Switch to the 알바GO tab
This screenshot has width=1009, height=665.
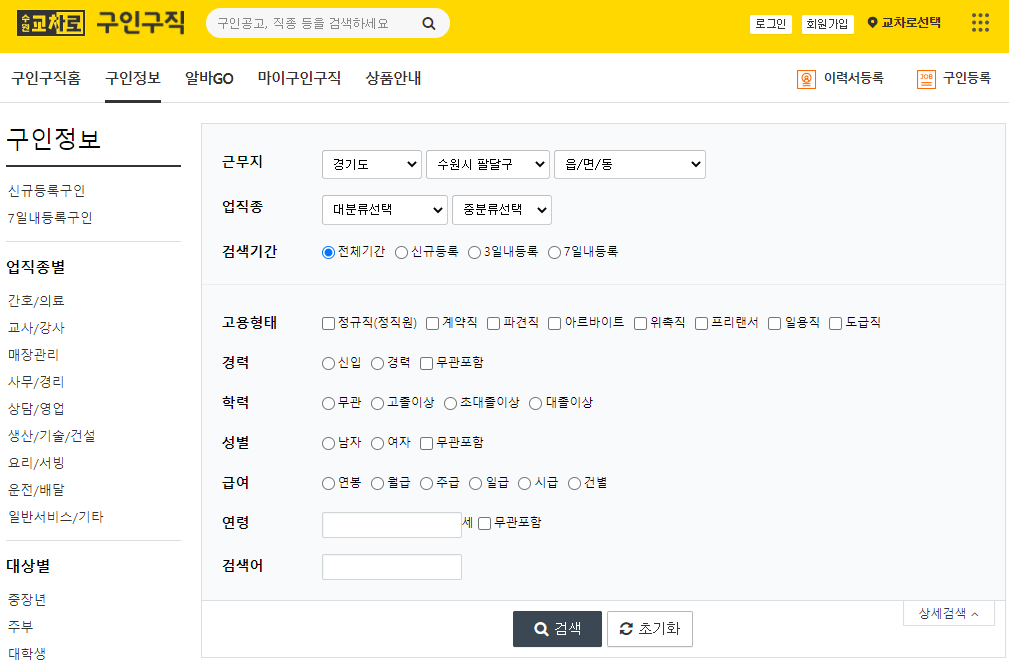[207, 77]
